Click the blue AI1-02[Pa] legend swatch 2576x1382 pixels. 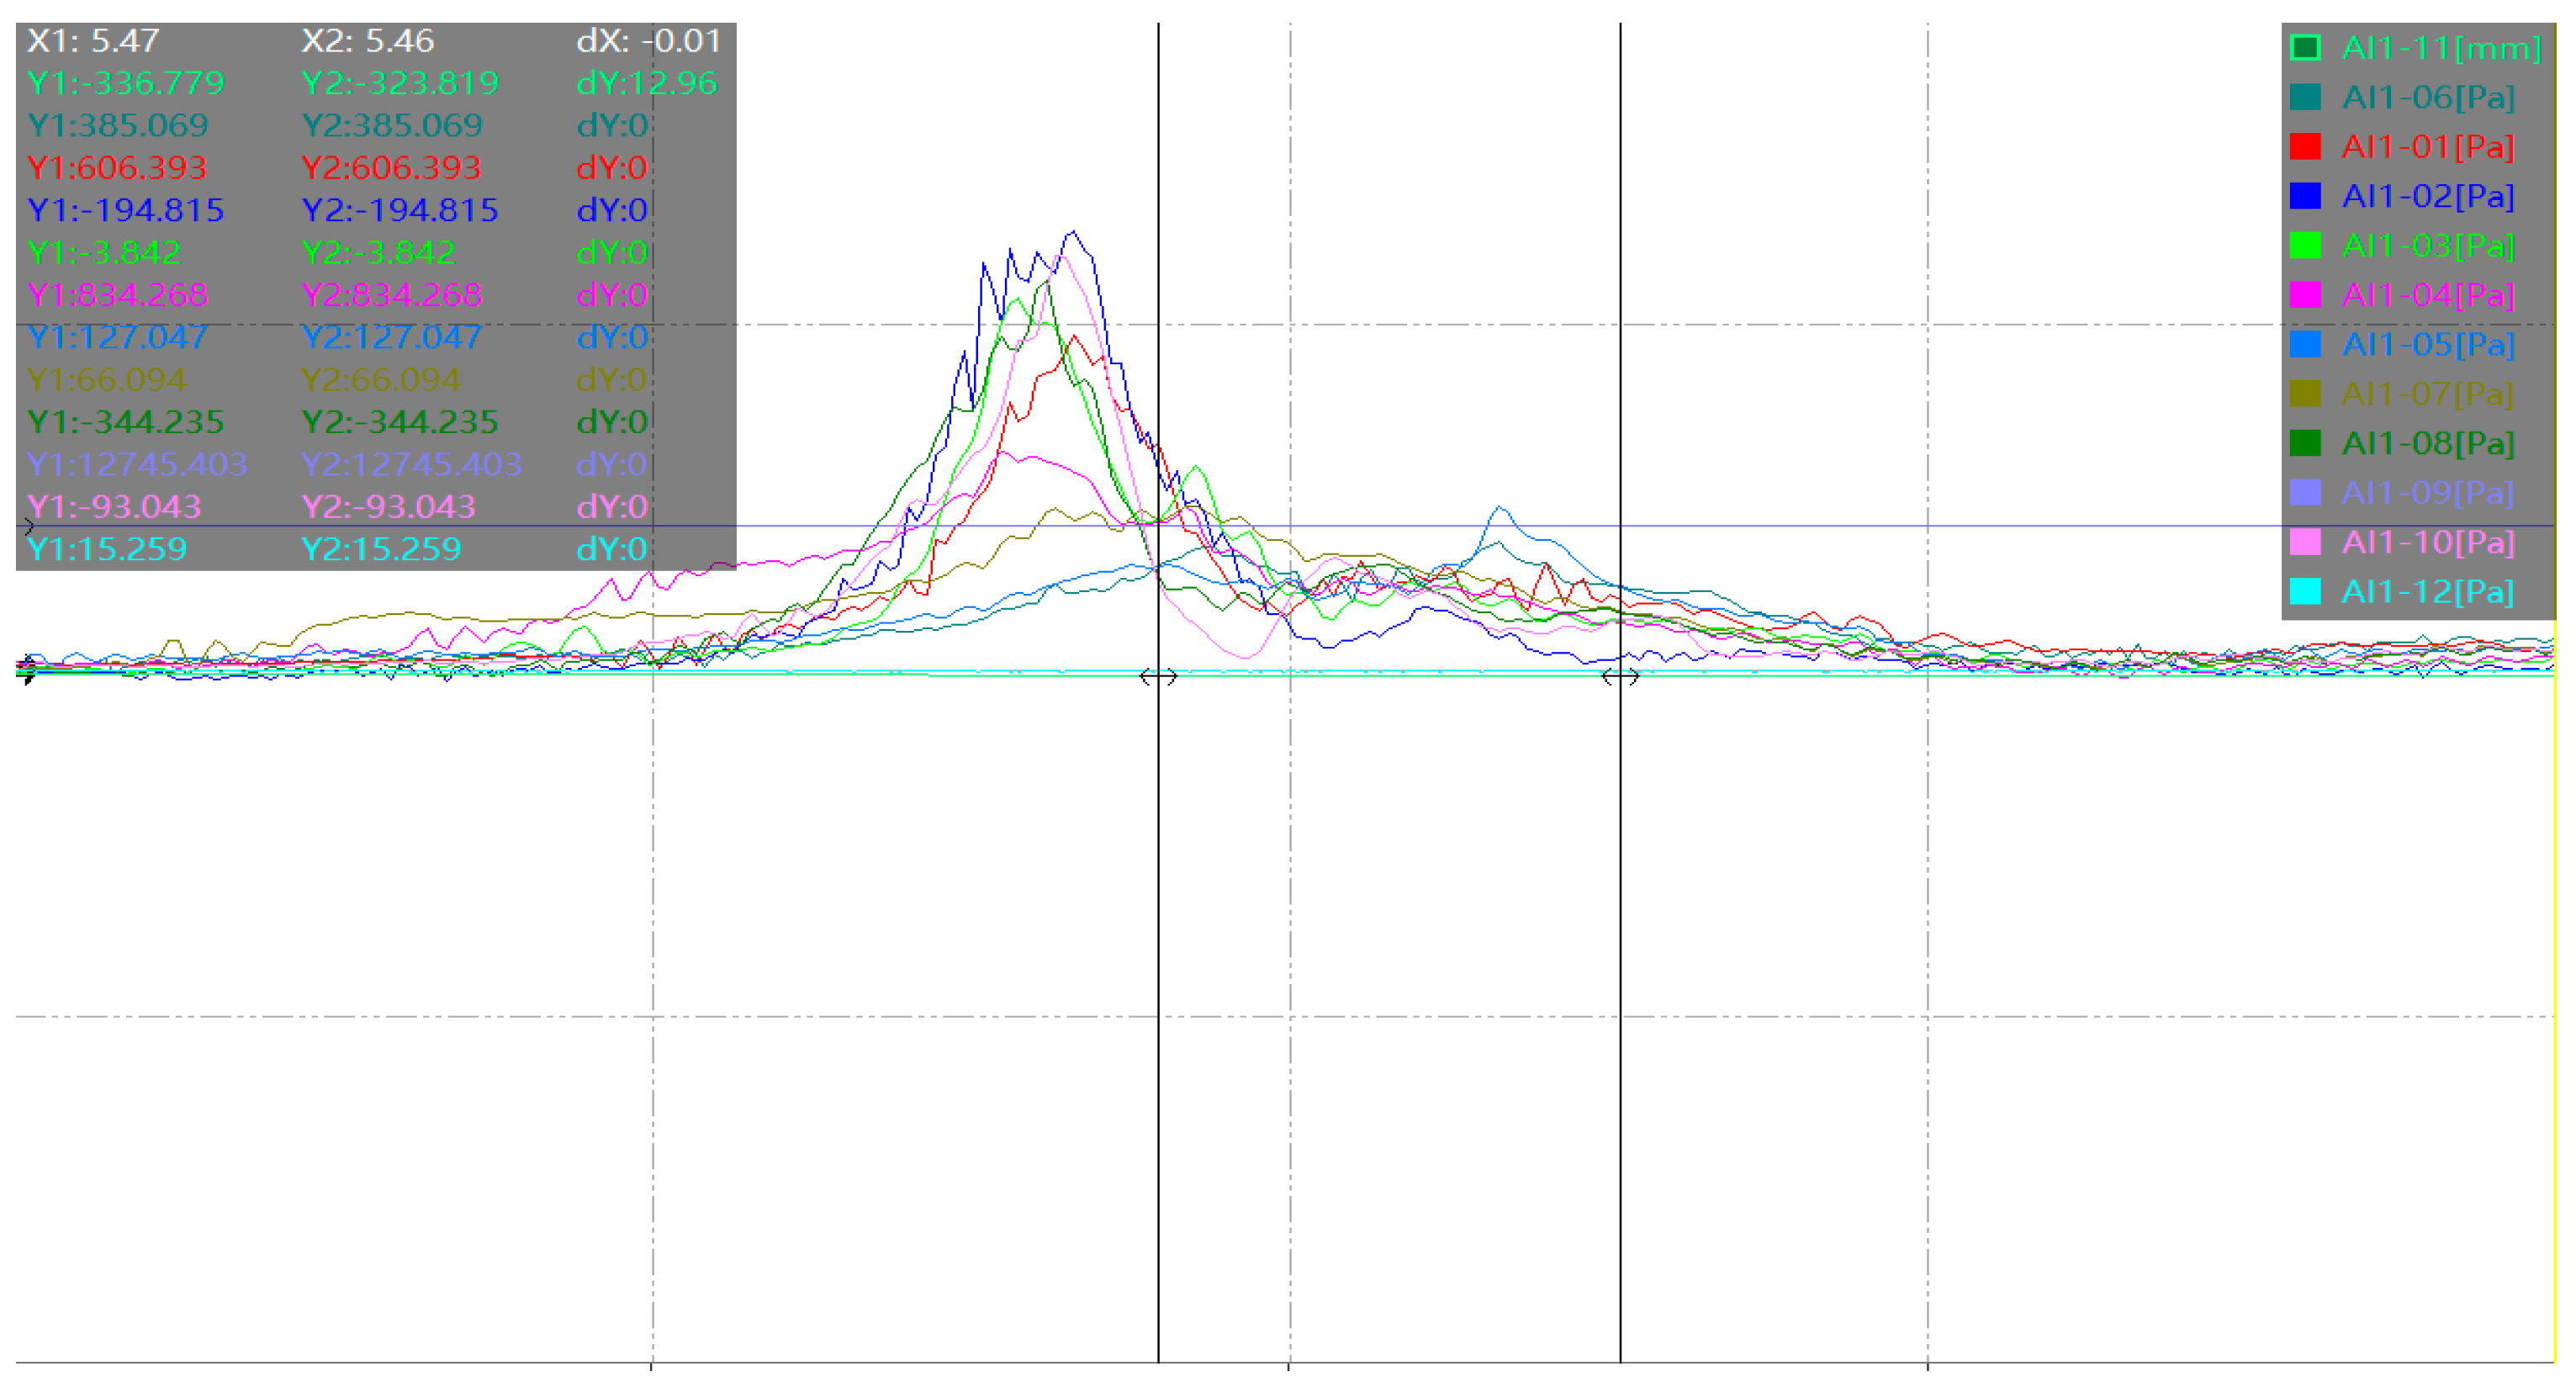(2304, 196)
